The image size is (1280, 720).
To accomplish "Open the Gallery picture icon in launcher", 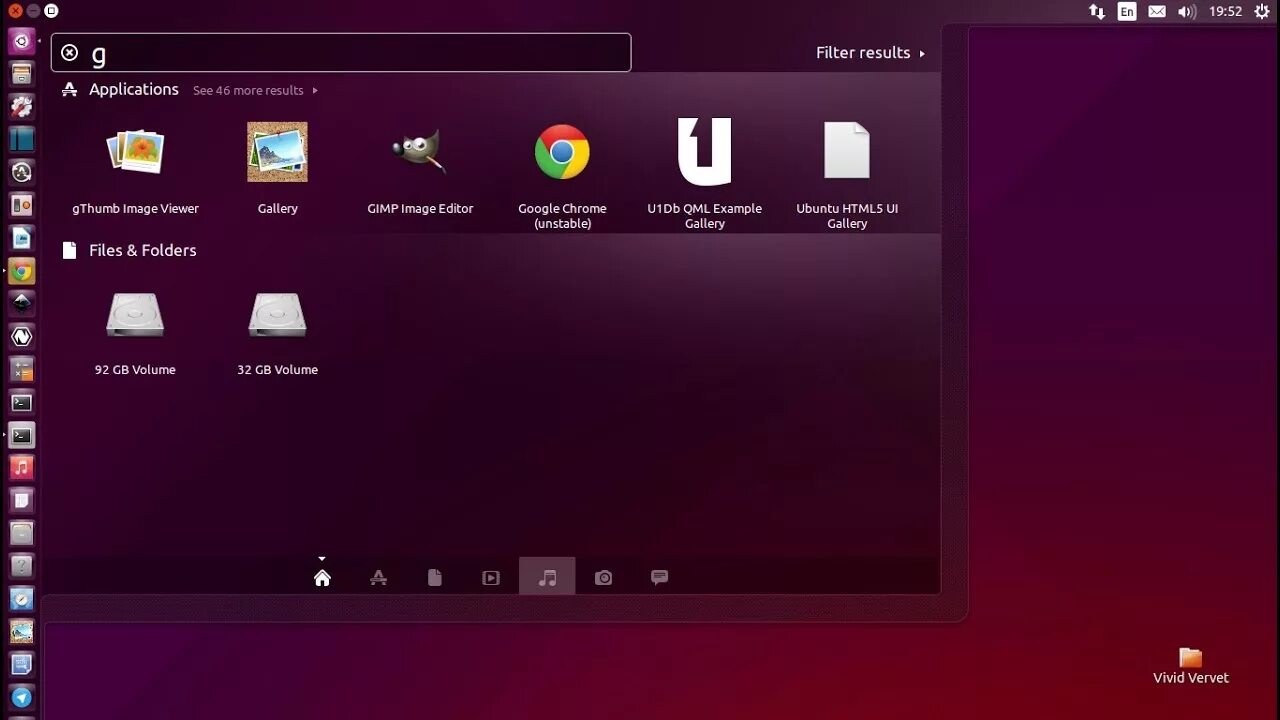I will click(21, 632).
